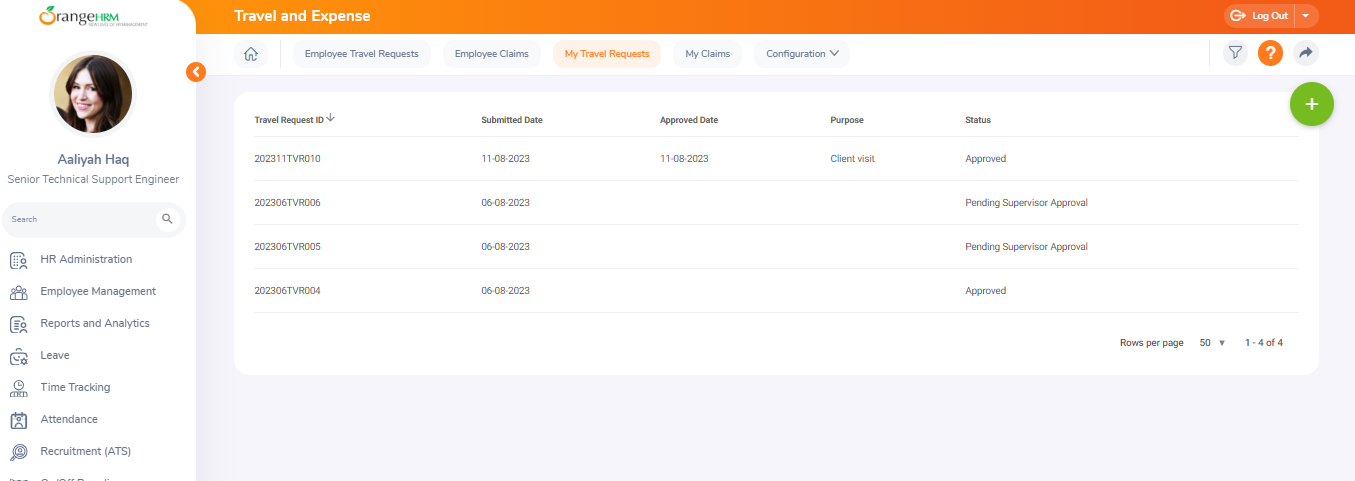The image size is (1355, 481).
Task: Click Approved status of 202306TVR004
Action: click(985, 291)
